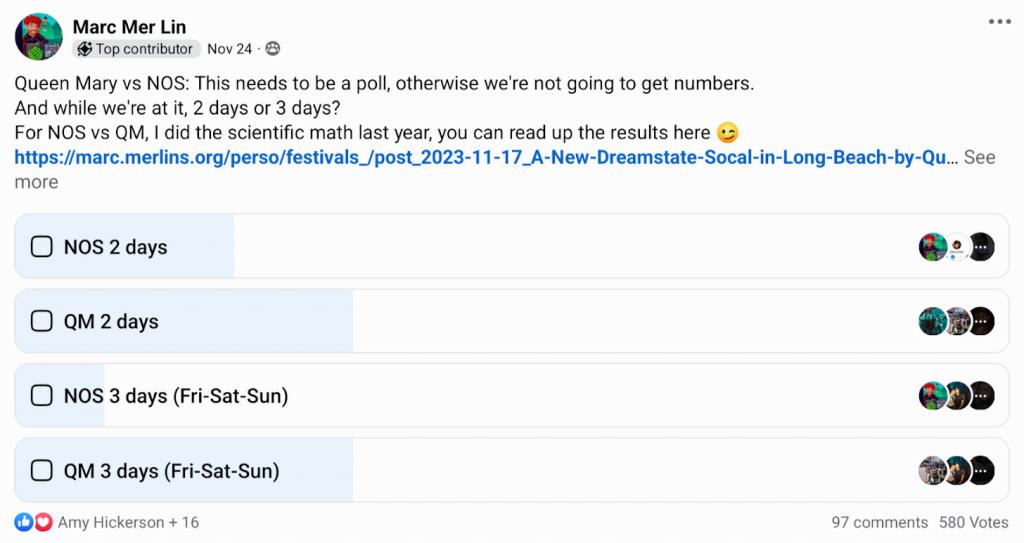Open the post options three-dot menu
The image size is (1024, 543).
coord(999,22)
